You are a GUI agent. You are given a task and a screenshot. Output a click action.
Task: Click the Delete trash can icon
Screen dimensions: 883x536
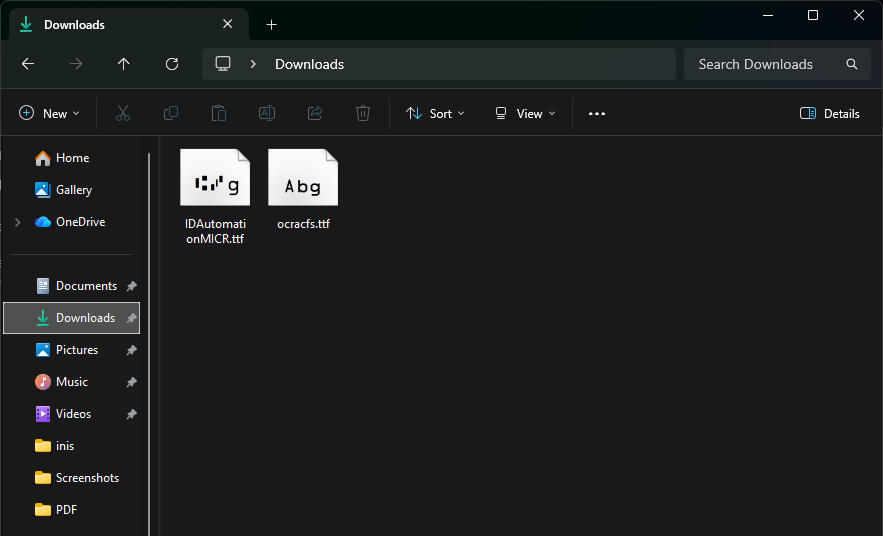pos(363,114)
